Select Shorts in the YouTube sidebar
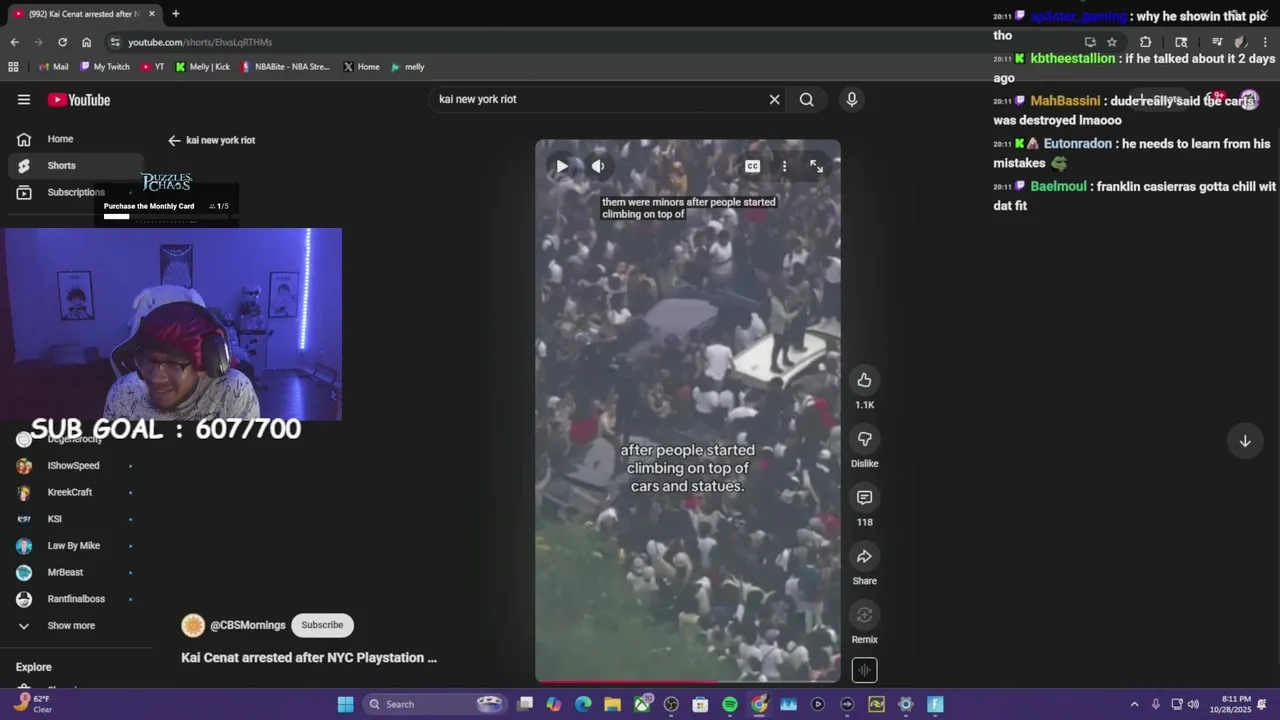Viewport: 1280px width, 720px height. click(x=75, y=166)
